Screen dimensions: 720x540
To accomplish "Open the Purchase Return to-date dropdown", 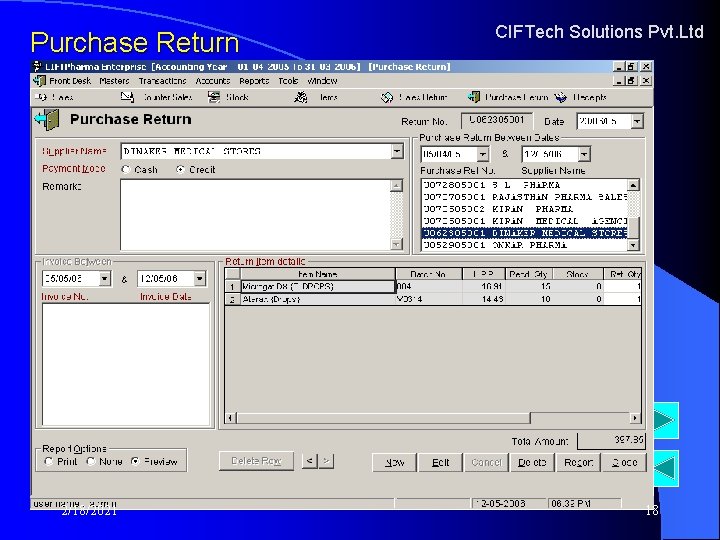I will (584, 154).
